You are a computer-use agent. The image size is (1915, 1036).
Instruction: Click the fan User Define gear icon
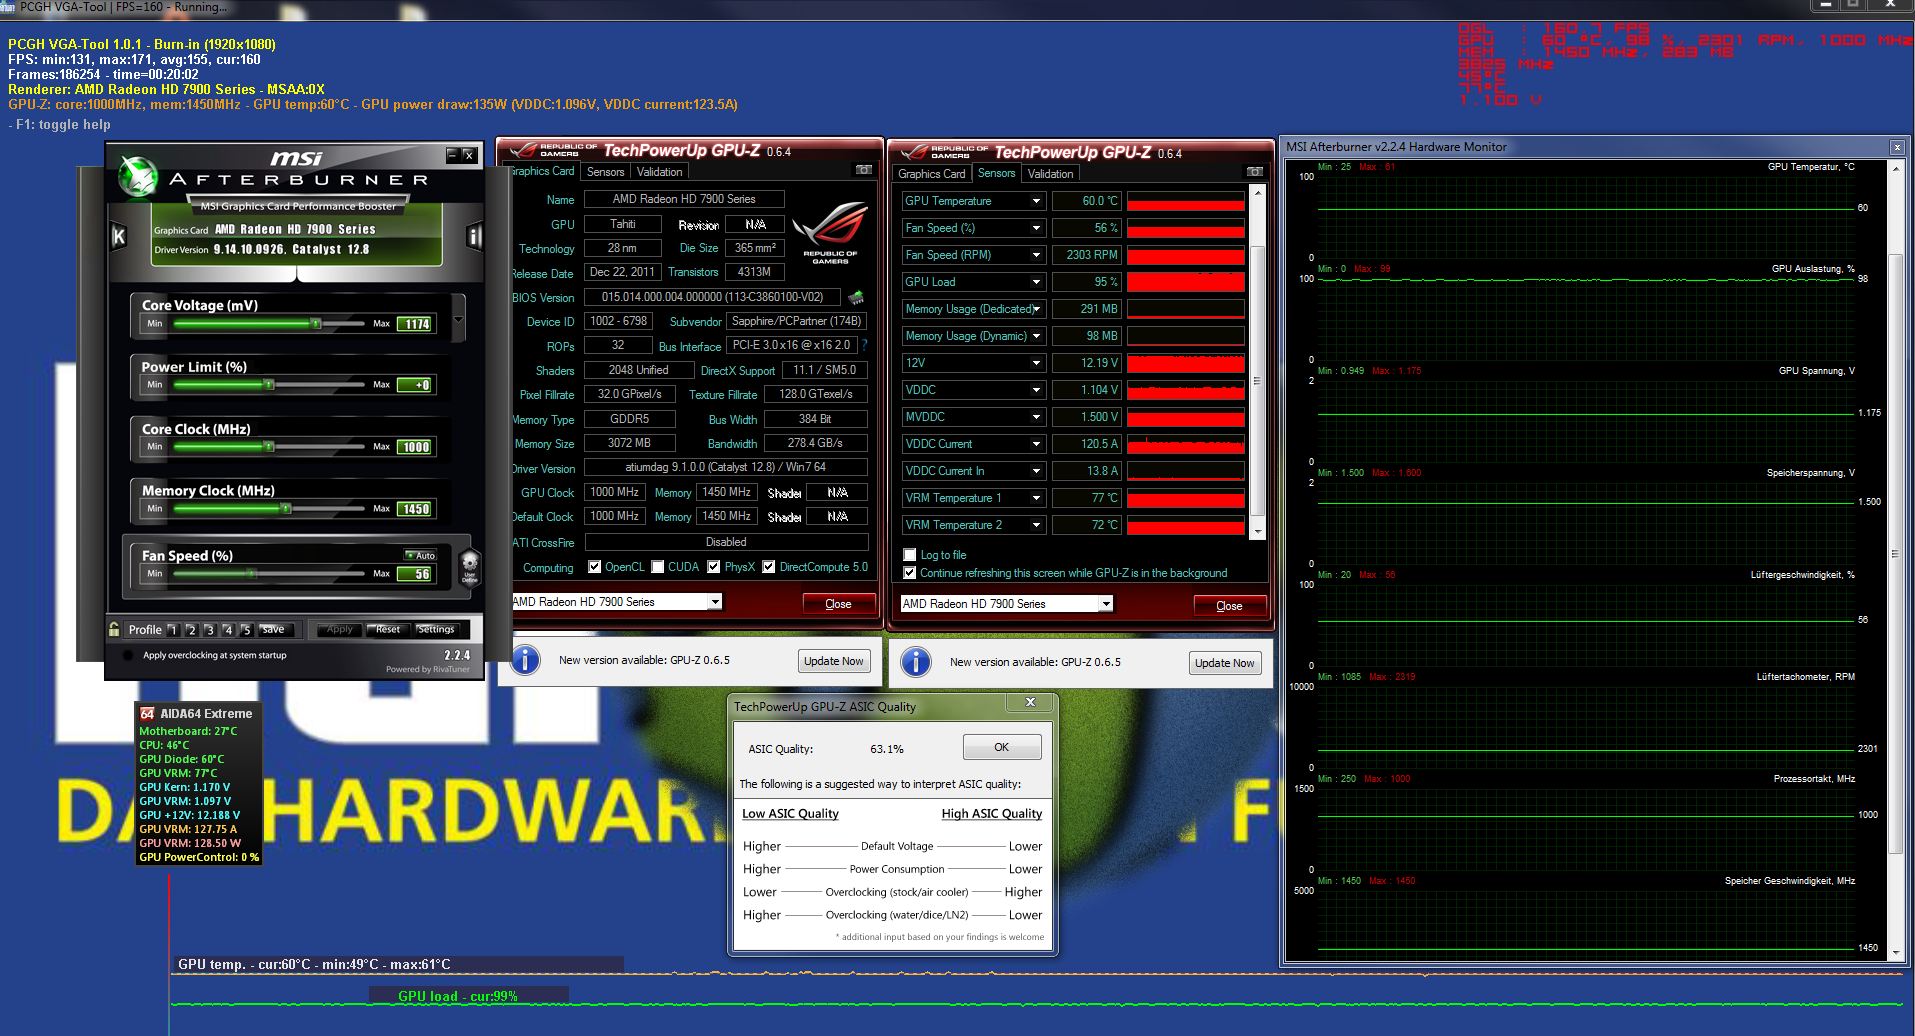pyautogui.click(x=470, y=567)
